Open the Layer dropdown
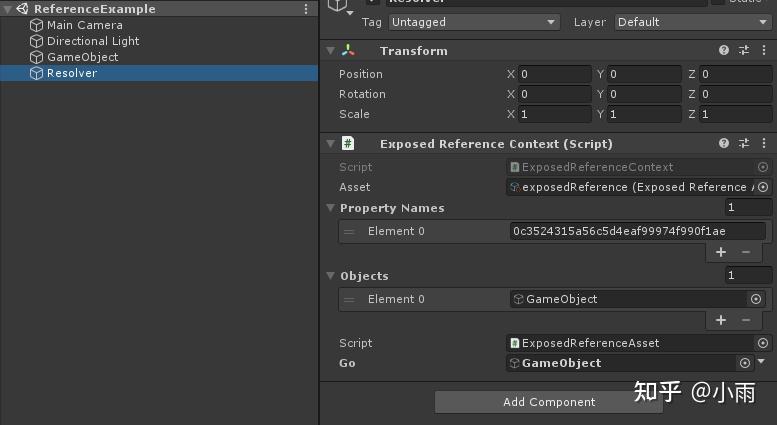The width and height of the screenshot is (777, 425). tap(693, 22)
